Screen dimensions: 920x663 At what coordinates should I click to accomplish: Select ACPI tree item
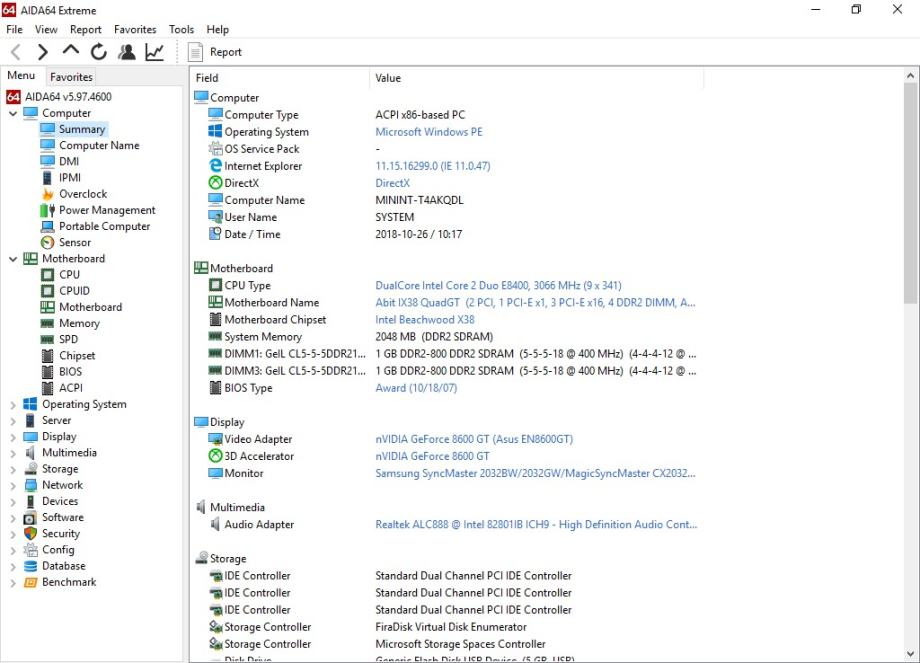pyautogui.click(x=70, y=388)
